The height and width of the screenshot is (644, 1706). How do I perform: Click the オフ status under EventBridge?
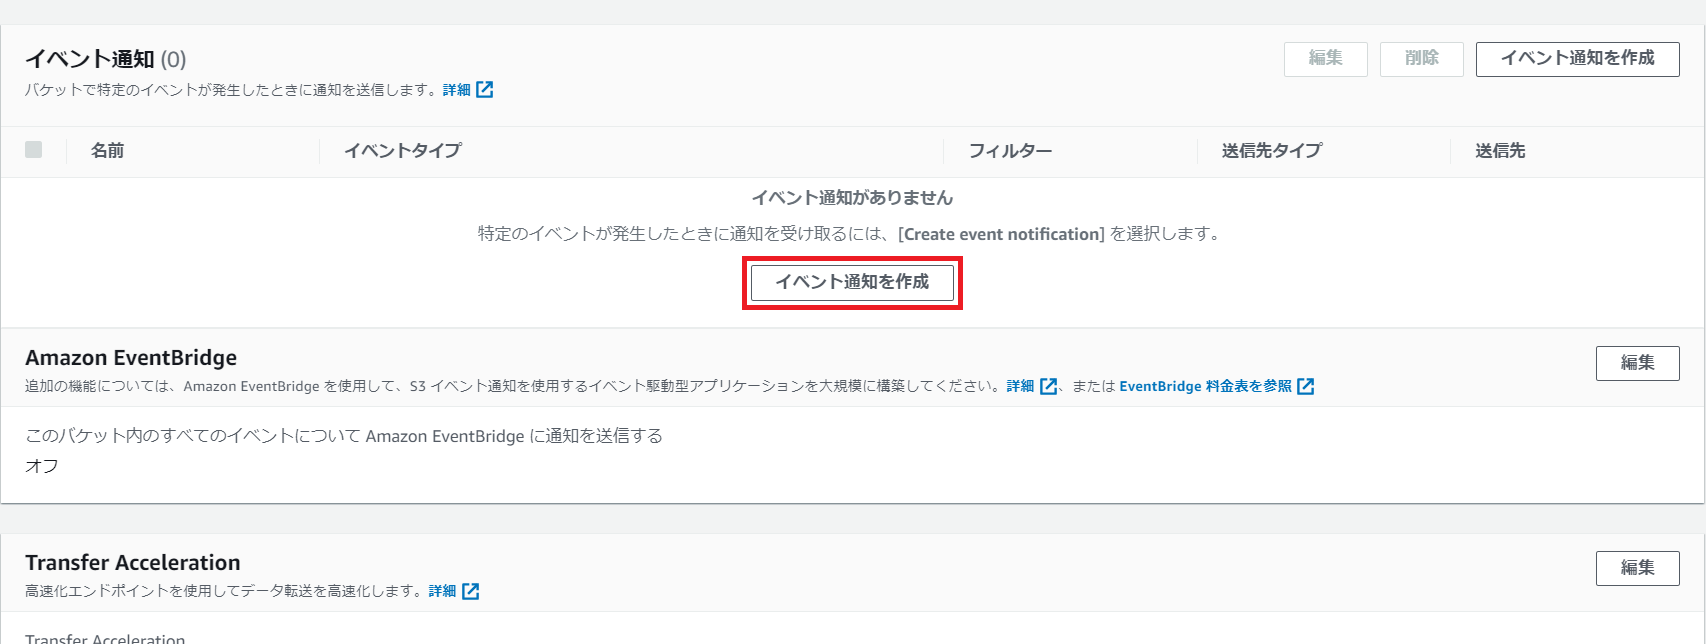(42, 466)
